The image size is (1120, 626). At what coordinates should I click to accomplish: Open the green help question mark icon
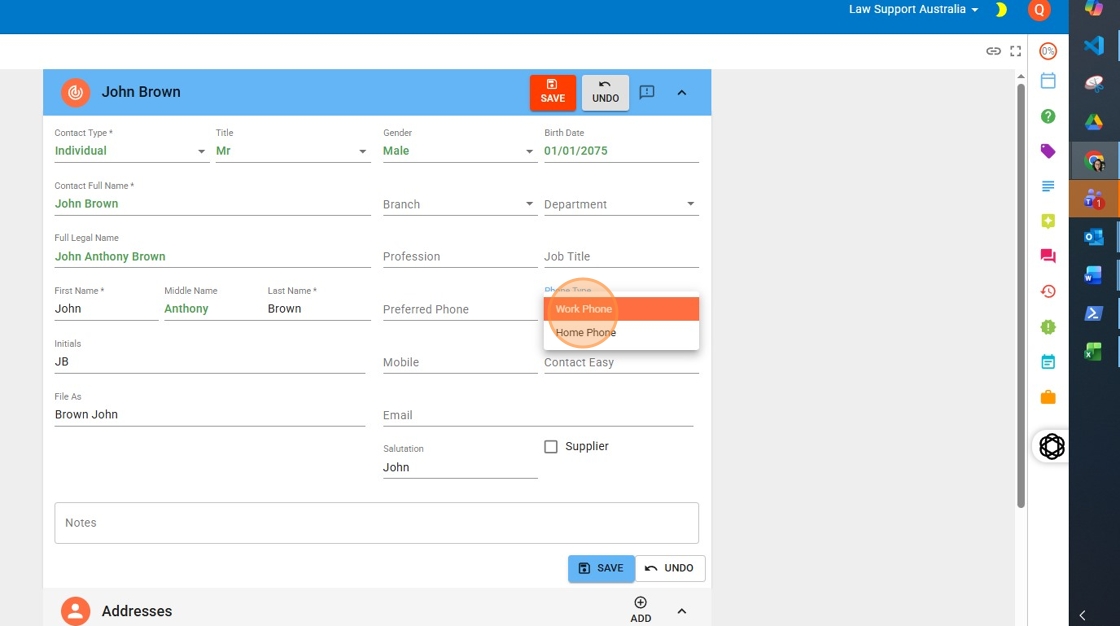[1048, 116]
